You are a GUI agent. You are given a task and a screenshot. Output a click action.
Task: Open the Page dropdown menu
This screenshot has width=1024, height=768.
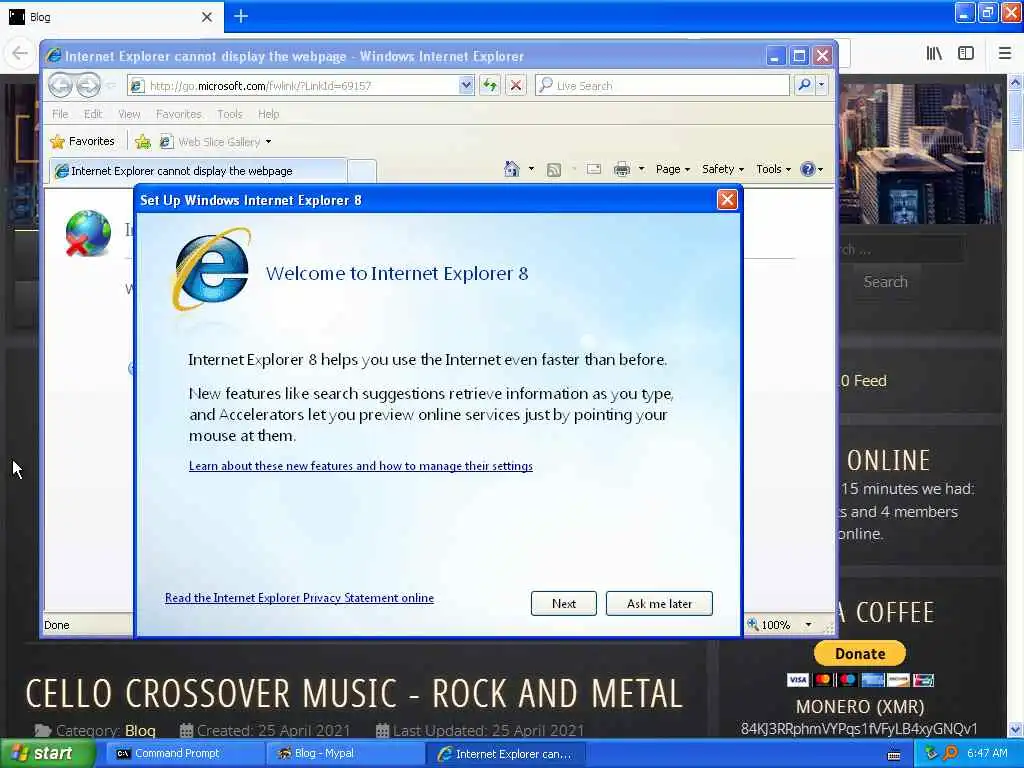673,169
